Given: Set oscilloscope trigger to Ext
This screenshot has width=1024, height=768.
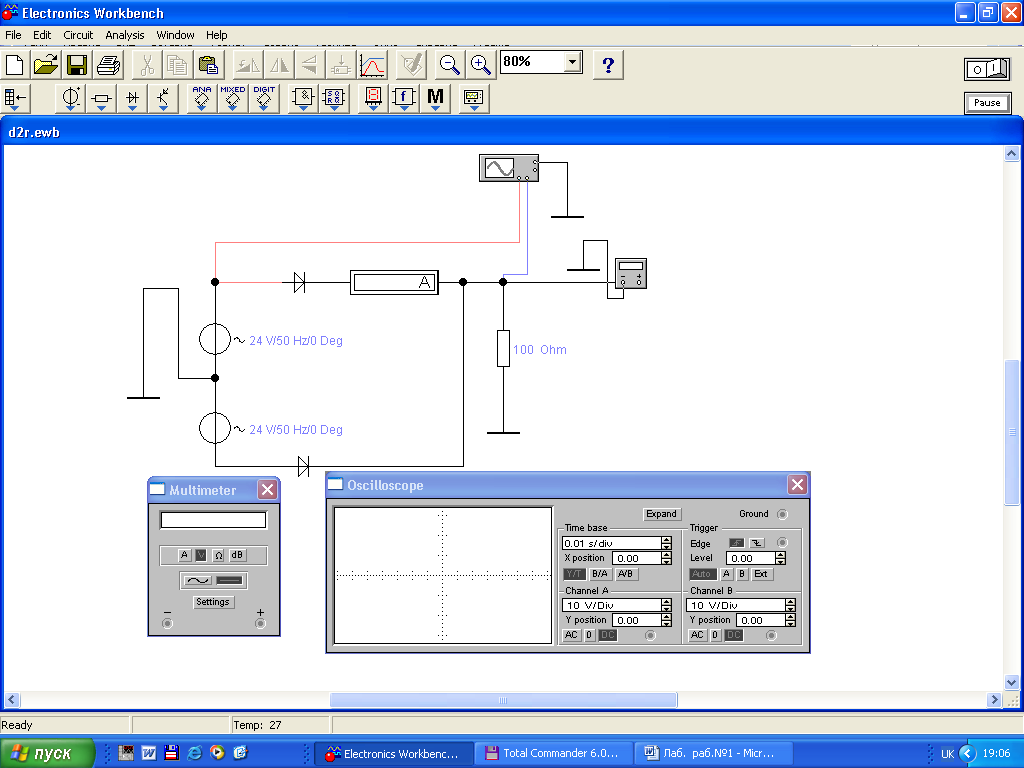Looking at the screenshot, I should tap(761, 574).
